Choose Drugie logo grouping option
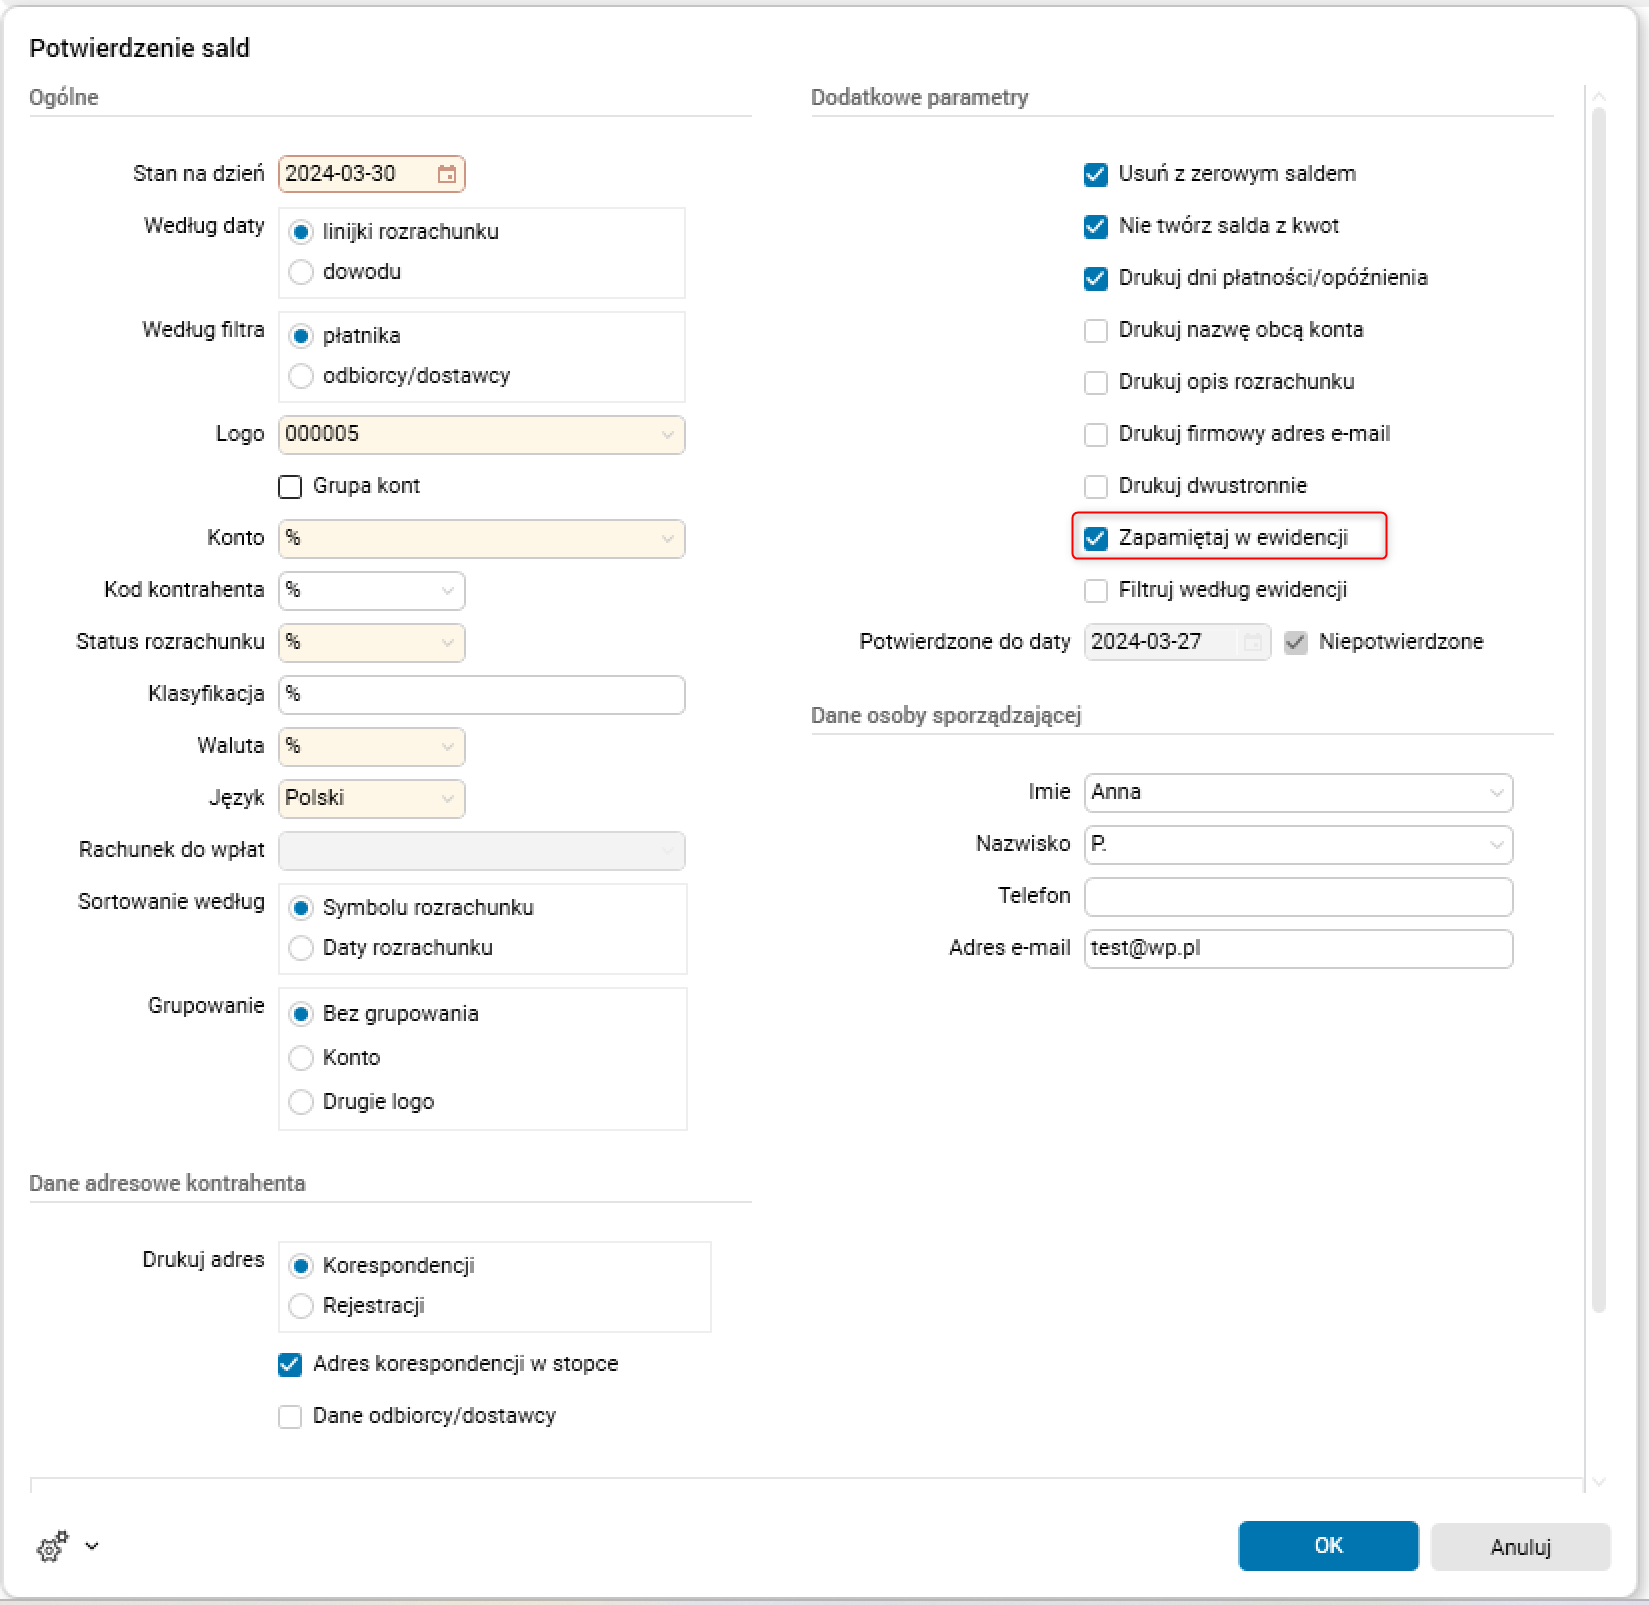1649x1605 pixels. pyautogui.click(x=301, y=1102)
